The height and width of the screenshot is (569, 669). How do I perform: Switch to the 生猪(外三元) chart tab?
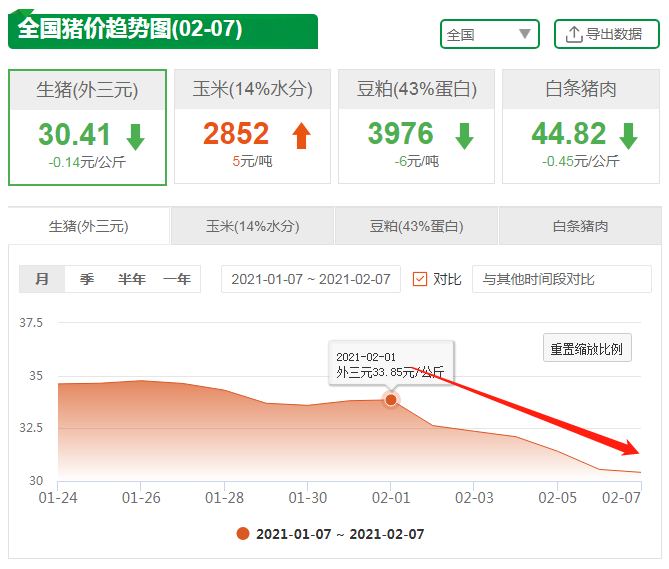click(x=89, y=226)
